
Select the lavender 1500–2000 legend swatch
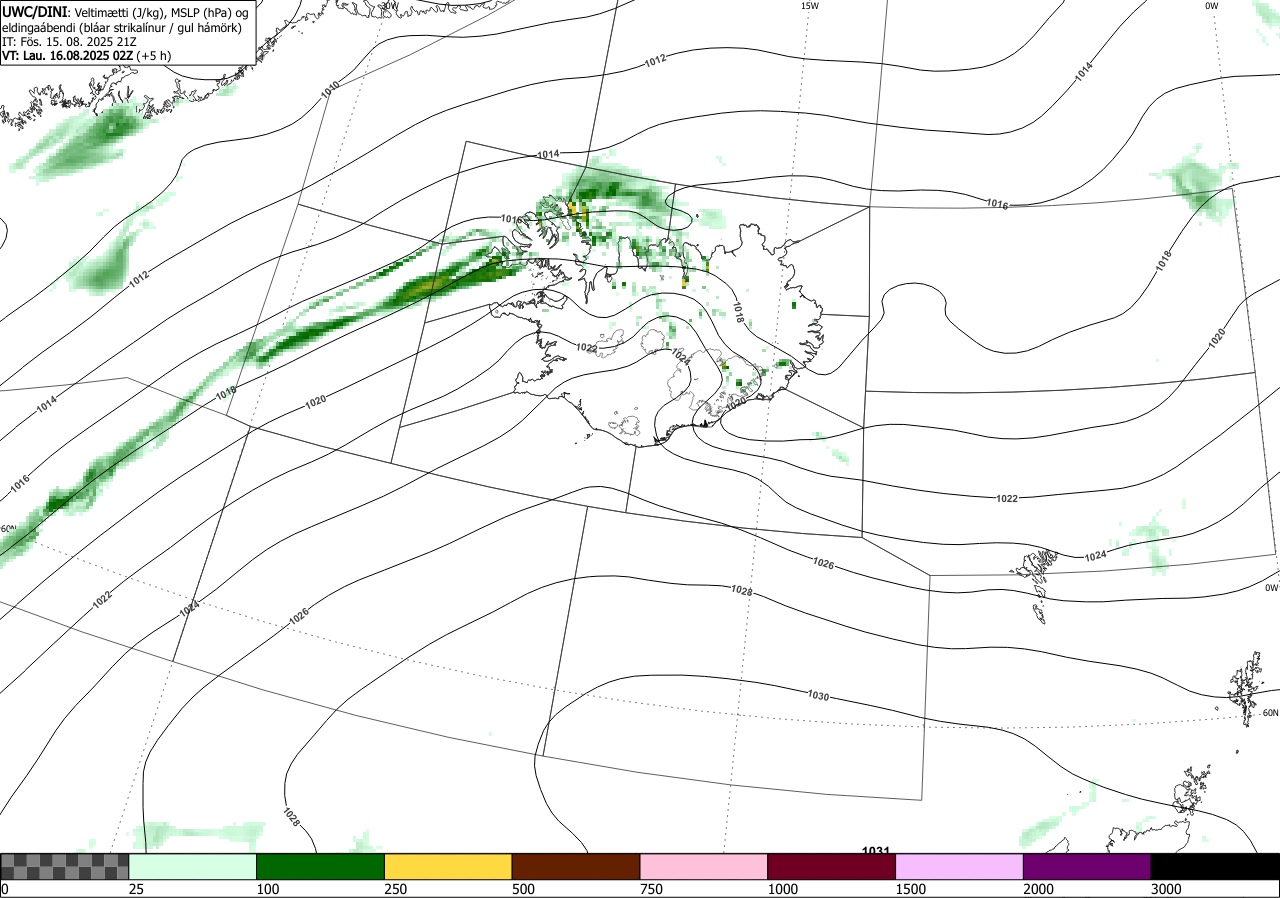pyautogui.click(x=960, y=866)
